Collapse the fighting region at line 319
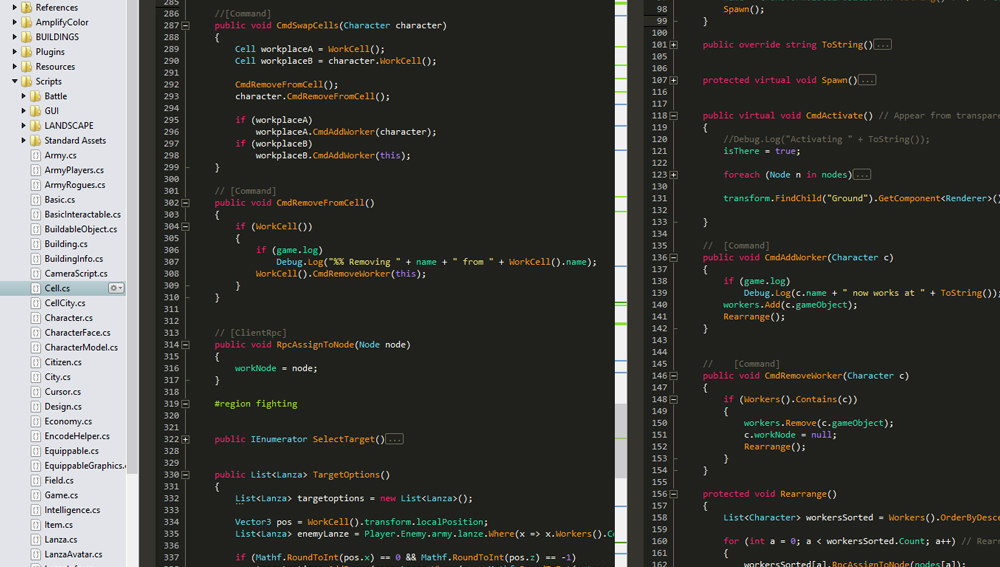1000x567 pixels. pyautogui.click(x=186, y=404)
